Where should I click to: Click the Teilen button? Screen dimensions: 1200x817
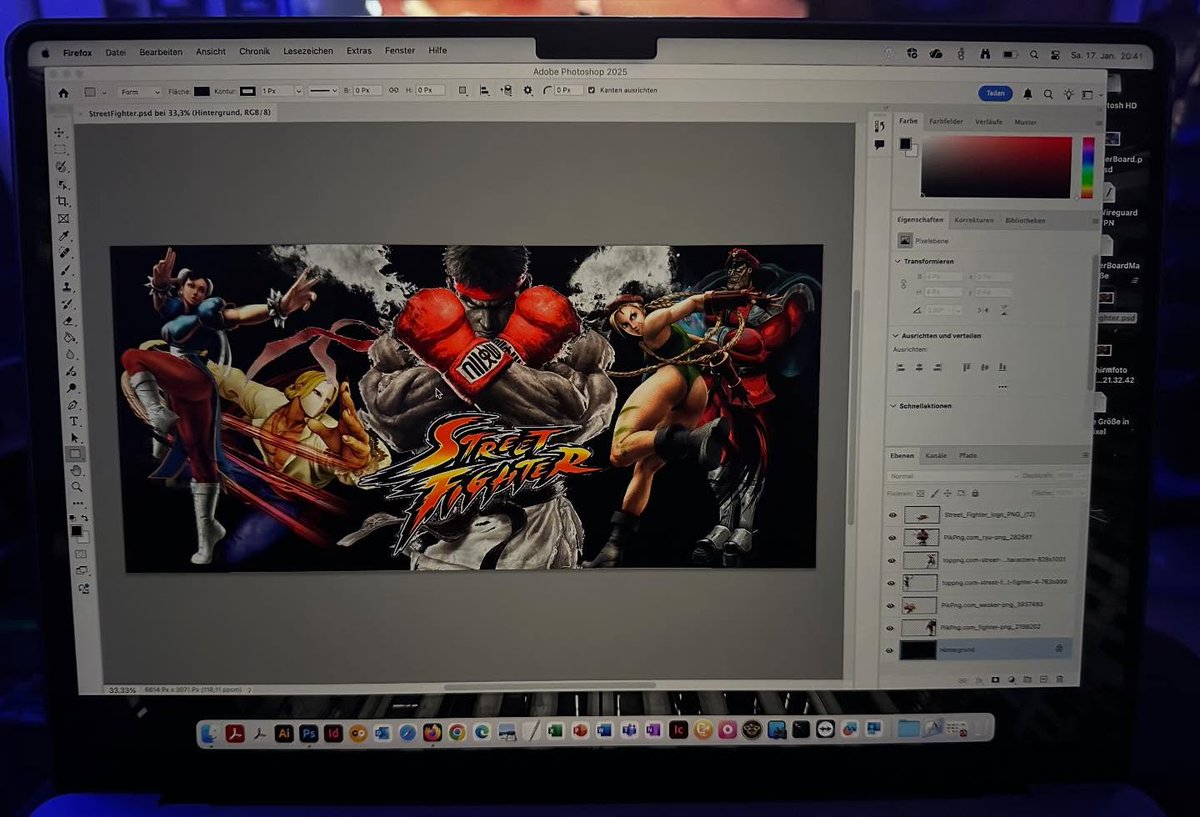pos(995,93)
